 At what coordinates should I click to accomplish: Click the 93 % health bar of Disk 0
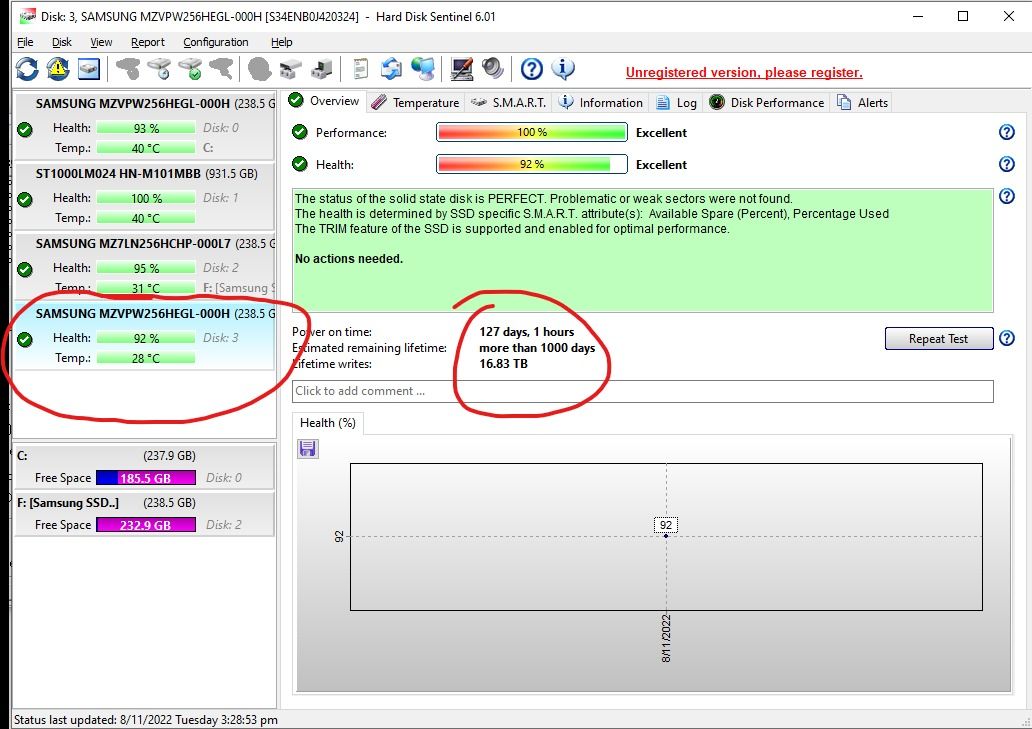coord(145,128)
